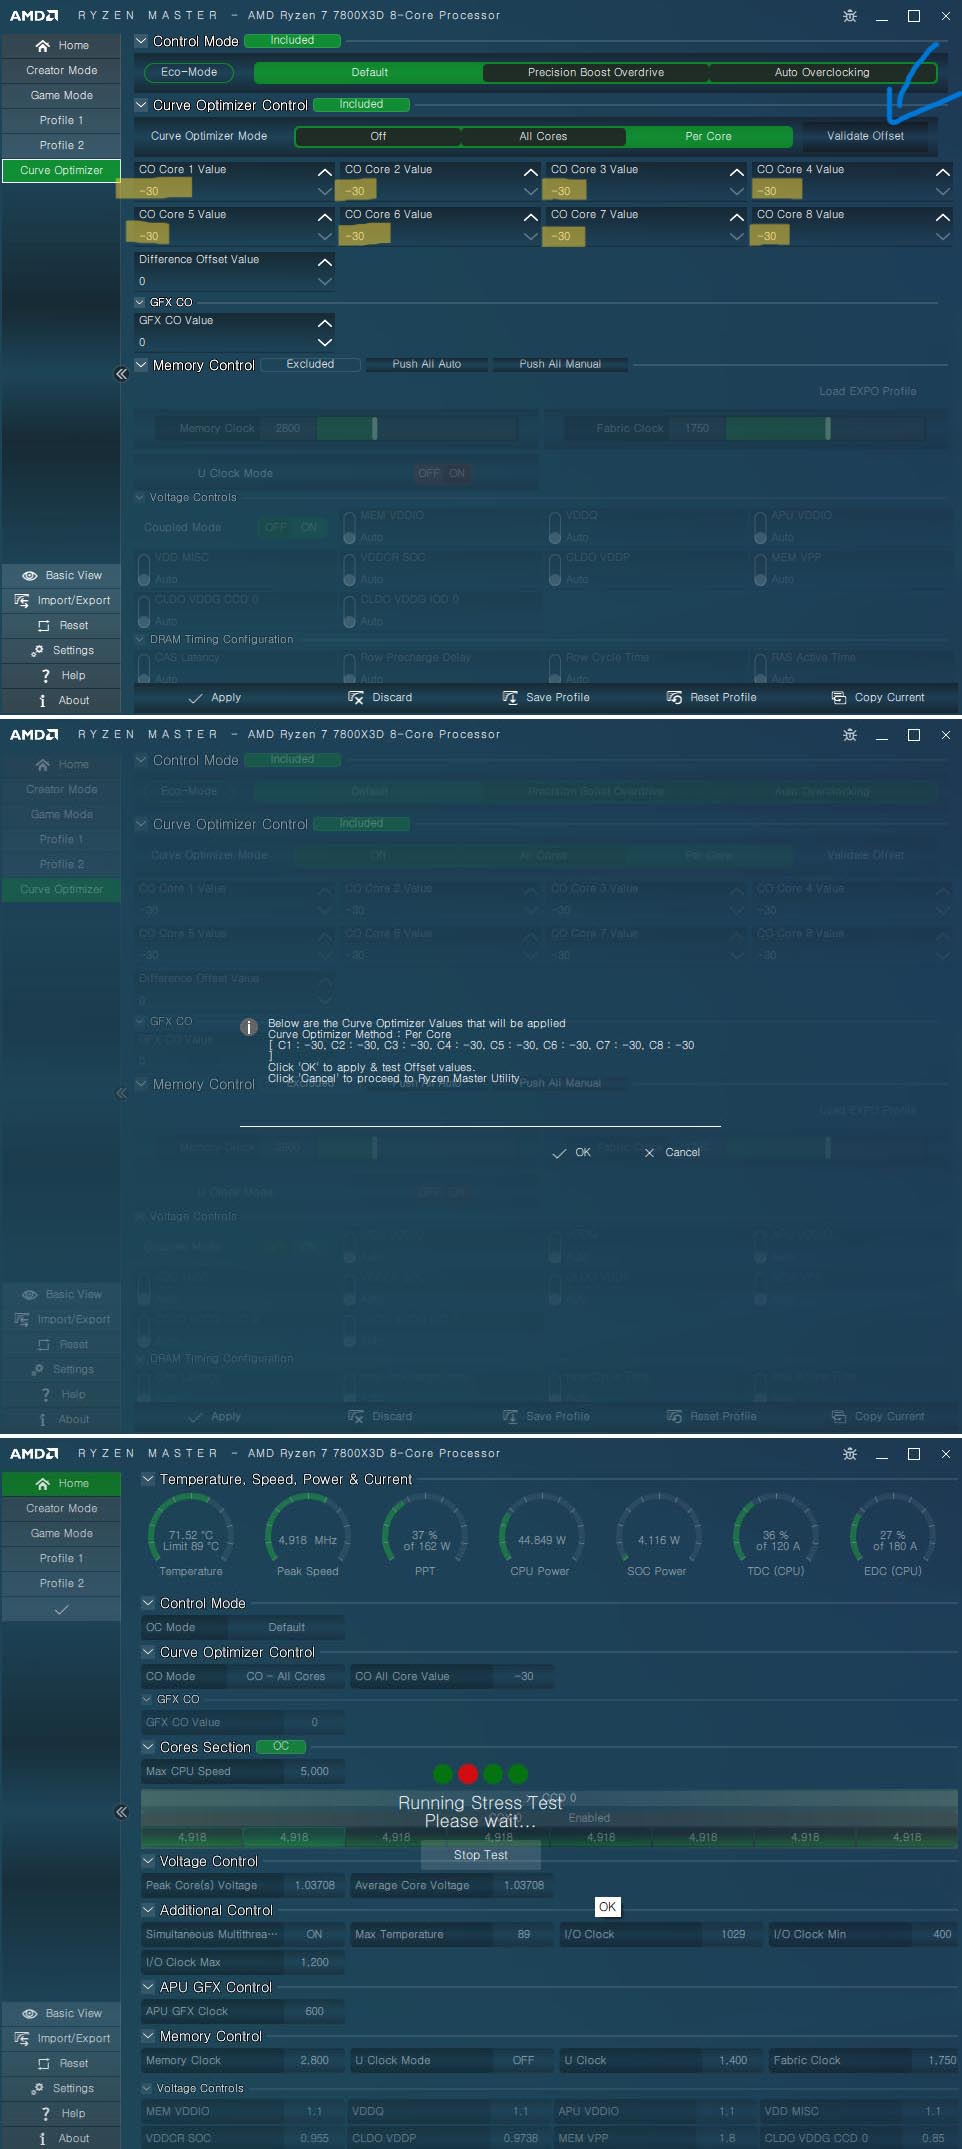Collapse GFX CO section chevron in top window
The image size is (962, 2149).
coord(140,302)
